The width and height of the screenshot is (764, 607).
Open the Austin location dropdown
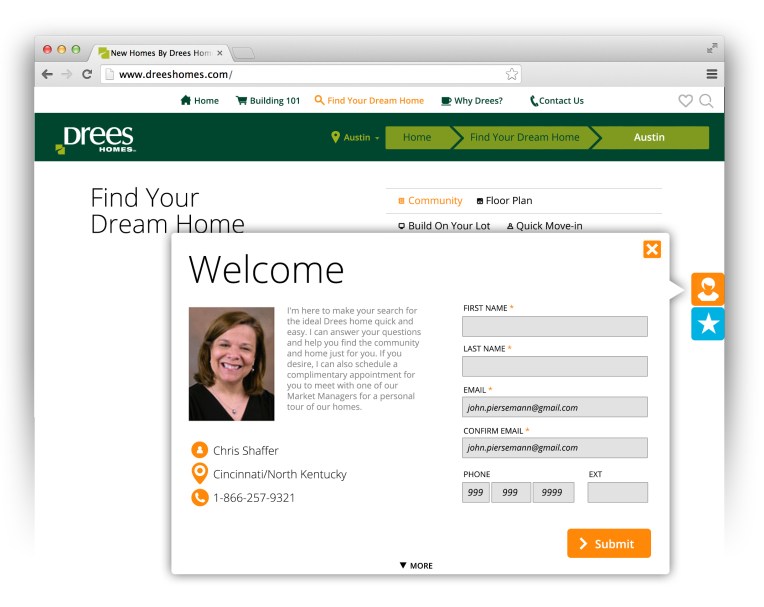coord(356,138)
